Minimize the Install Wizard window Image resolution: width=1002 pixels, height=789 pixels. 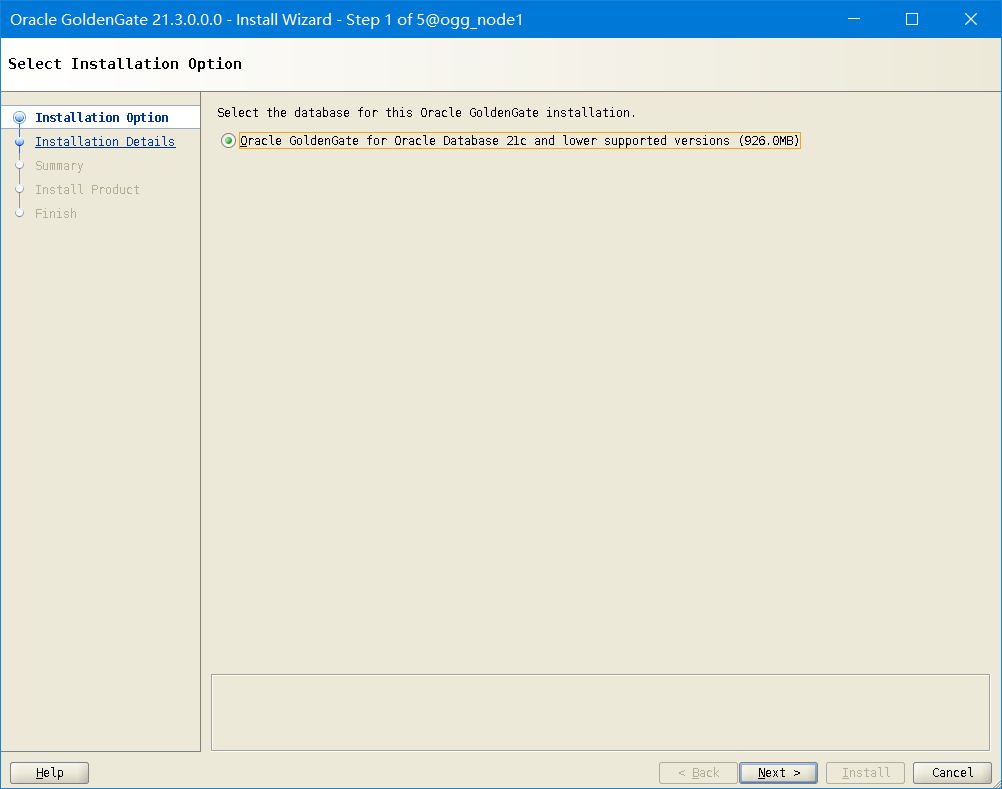coord(854,19)
